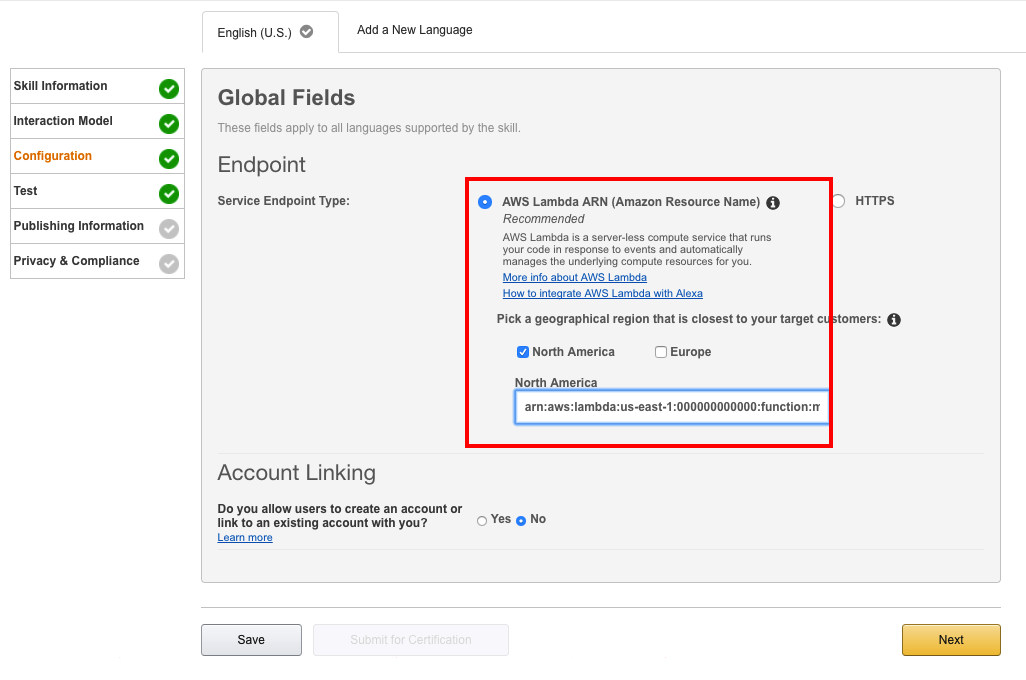The width and height of the screenshot is (1026, 680).
Task: Click the Test step green checkmark icon
Action: click(169, 194)
